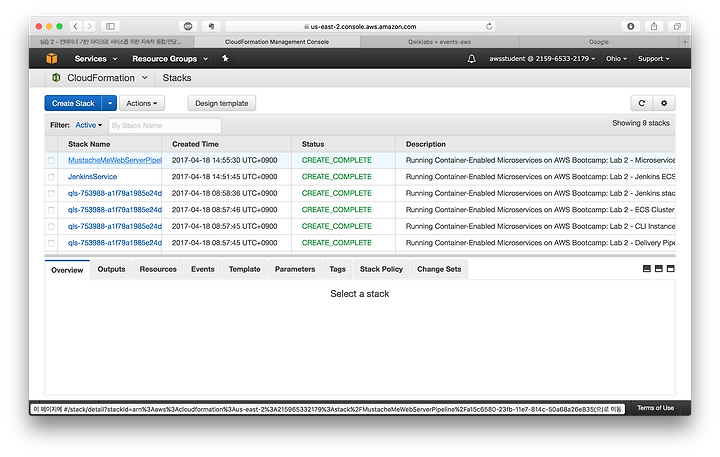Switch to the Resources tab
Screen dimensions: 720x457
tap(158, 269)
